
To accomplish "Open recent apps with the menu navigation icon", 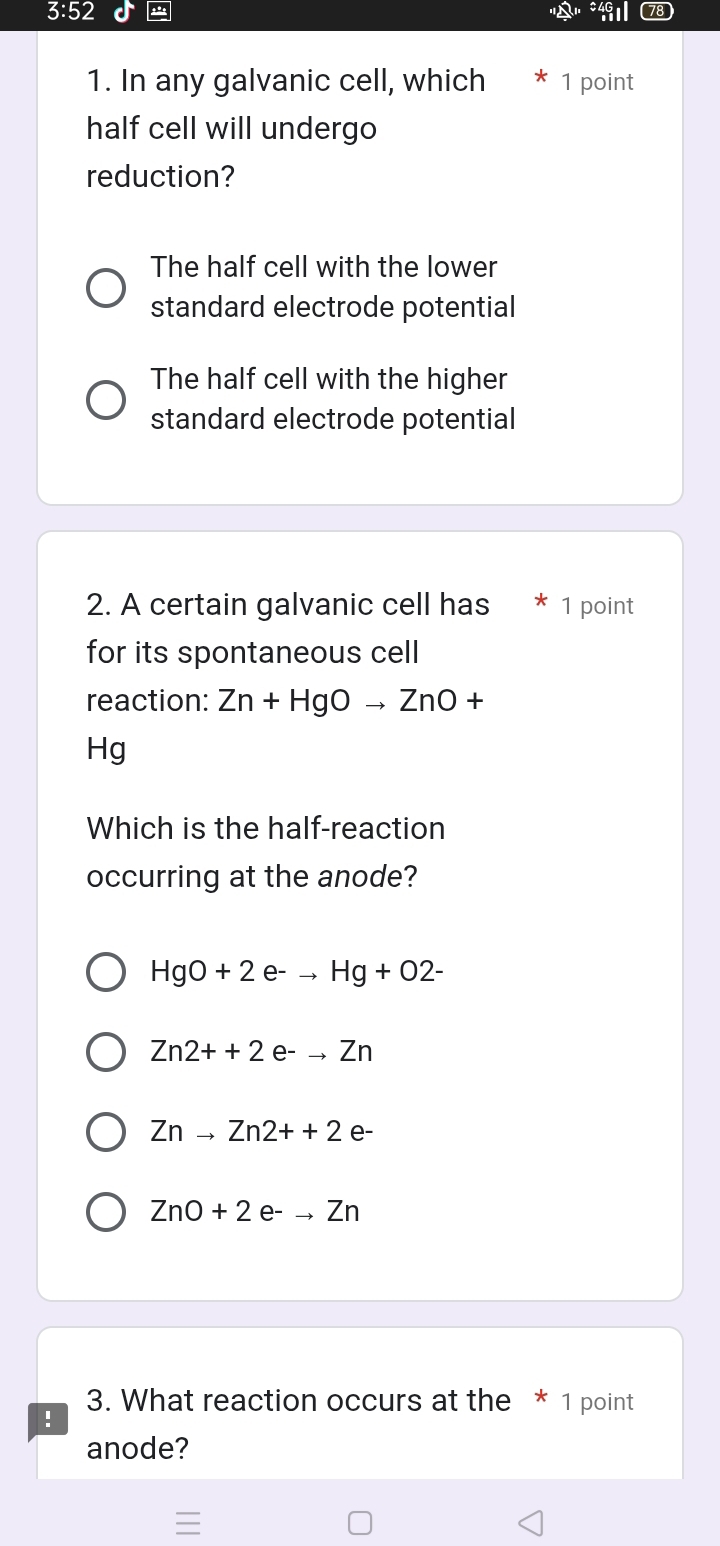I will 187,1523.
